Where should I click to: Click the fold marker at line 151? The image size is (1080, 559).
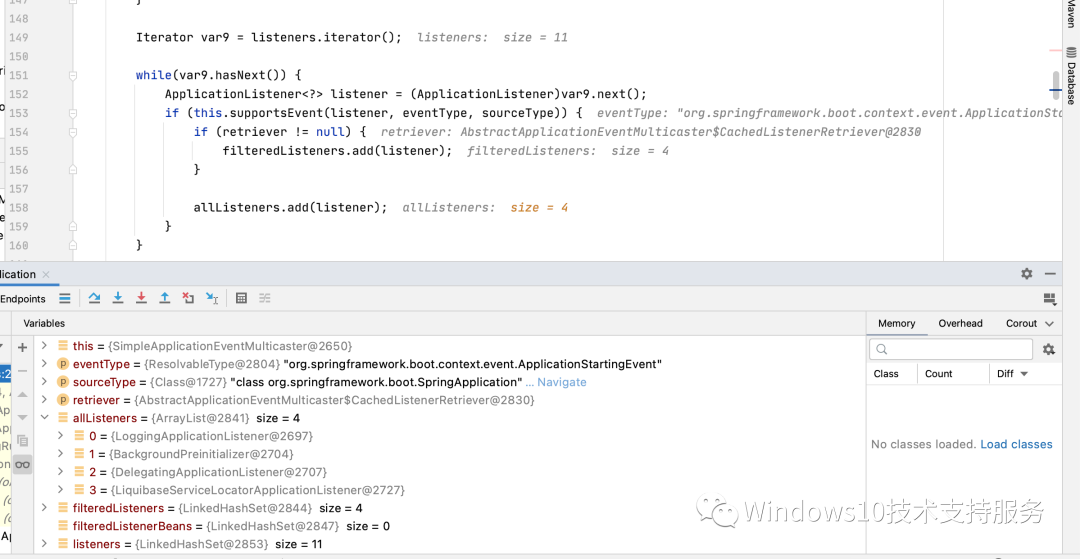pyautogui.click(x=73, y=76)
